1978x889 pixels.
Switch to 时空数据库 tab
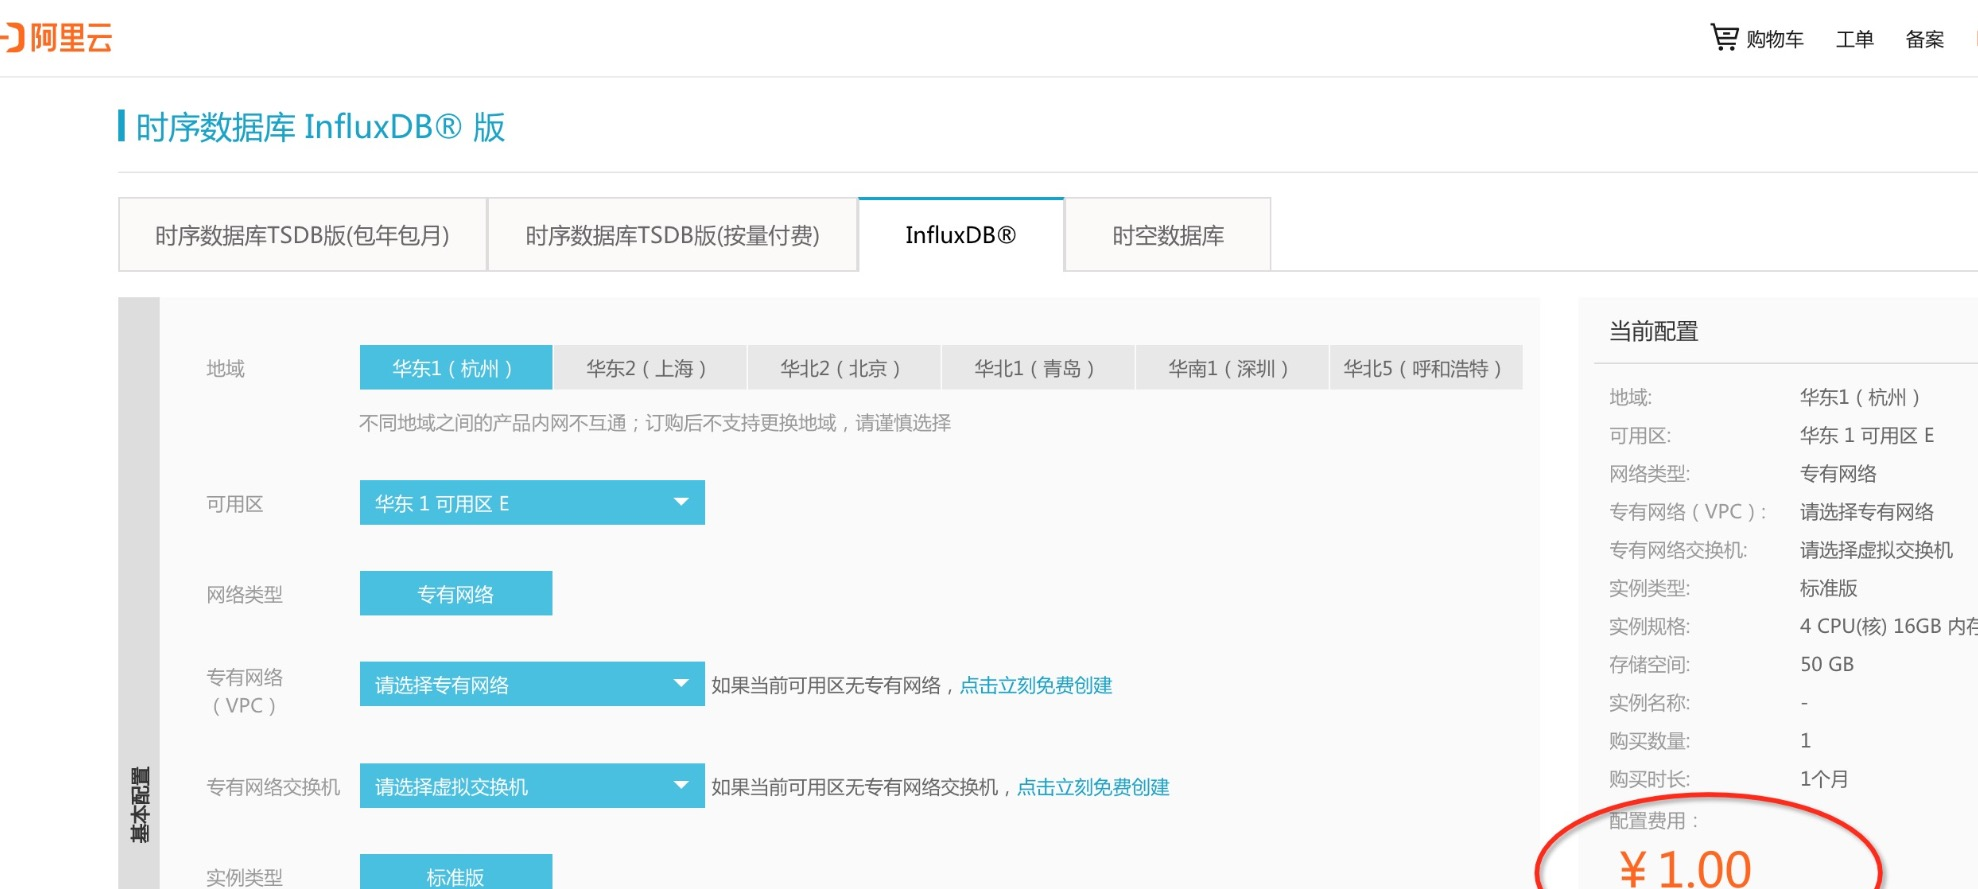(x=1168, y=235)
